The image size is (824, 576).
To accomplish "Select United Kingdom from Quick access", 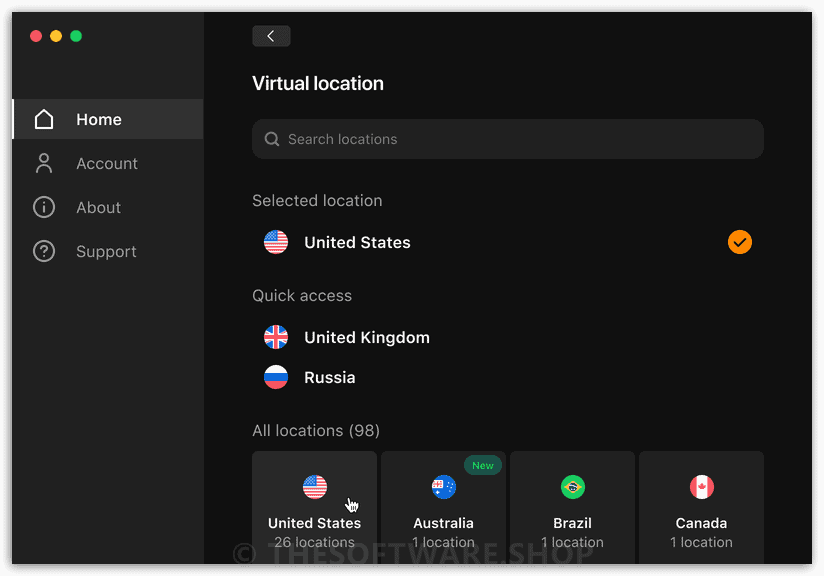I will point(508,337).
